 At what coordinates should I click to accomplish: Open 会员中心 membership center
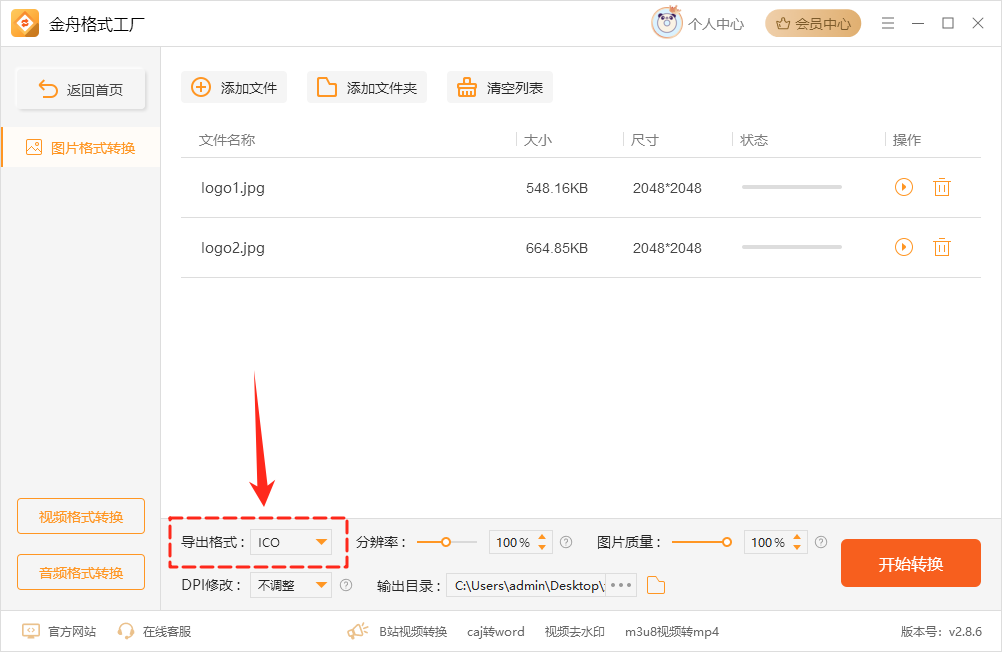(x=813, y=22)
